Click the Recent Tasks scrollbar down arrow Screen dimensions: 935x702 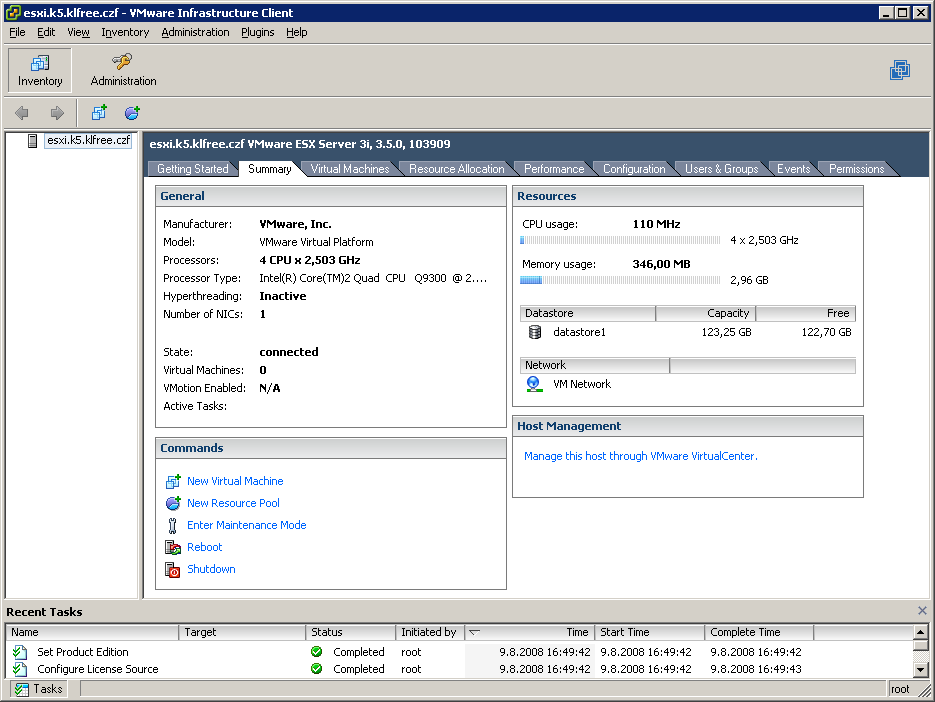click(x=921, y=670)
